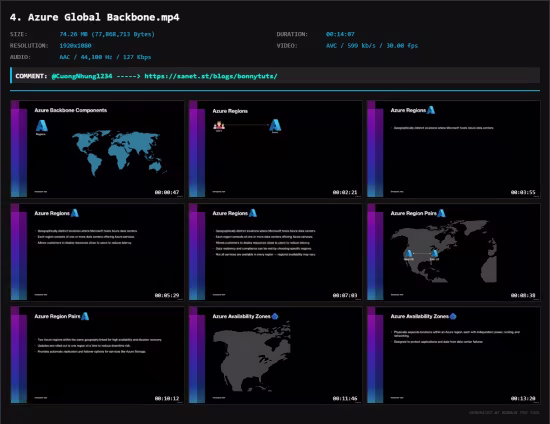Open the thumbnail timestamped 00:02:21
Image resolution: width=550 pixels, height=424 pixels.
point(275,149)
